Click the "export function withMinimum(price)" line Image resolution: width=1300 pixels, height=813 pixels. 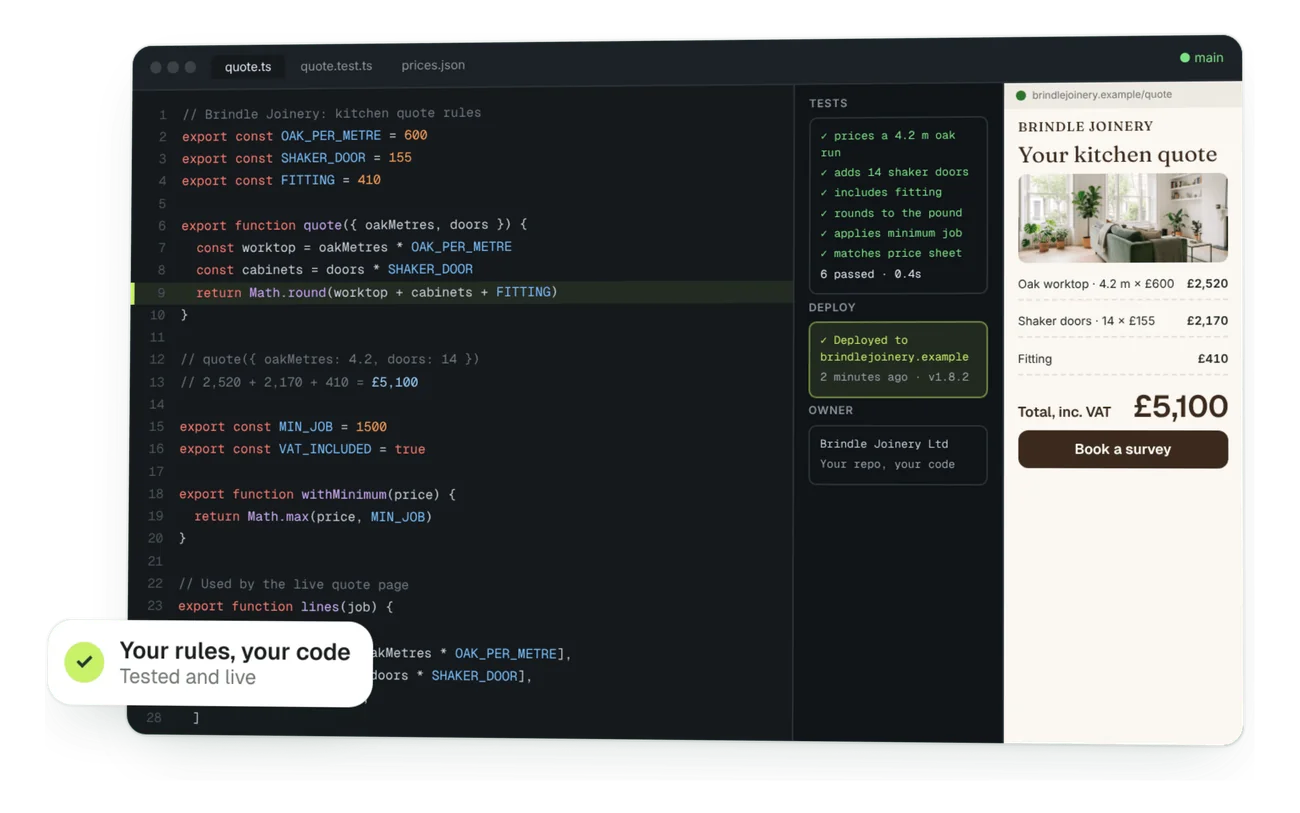point(317,494)
